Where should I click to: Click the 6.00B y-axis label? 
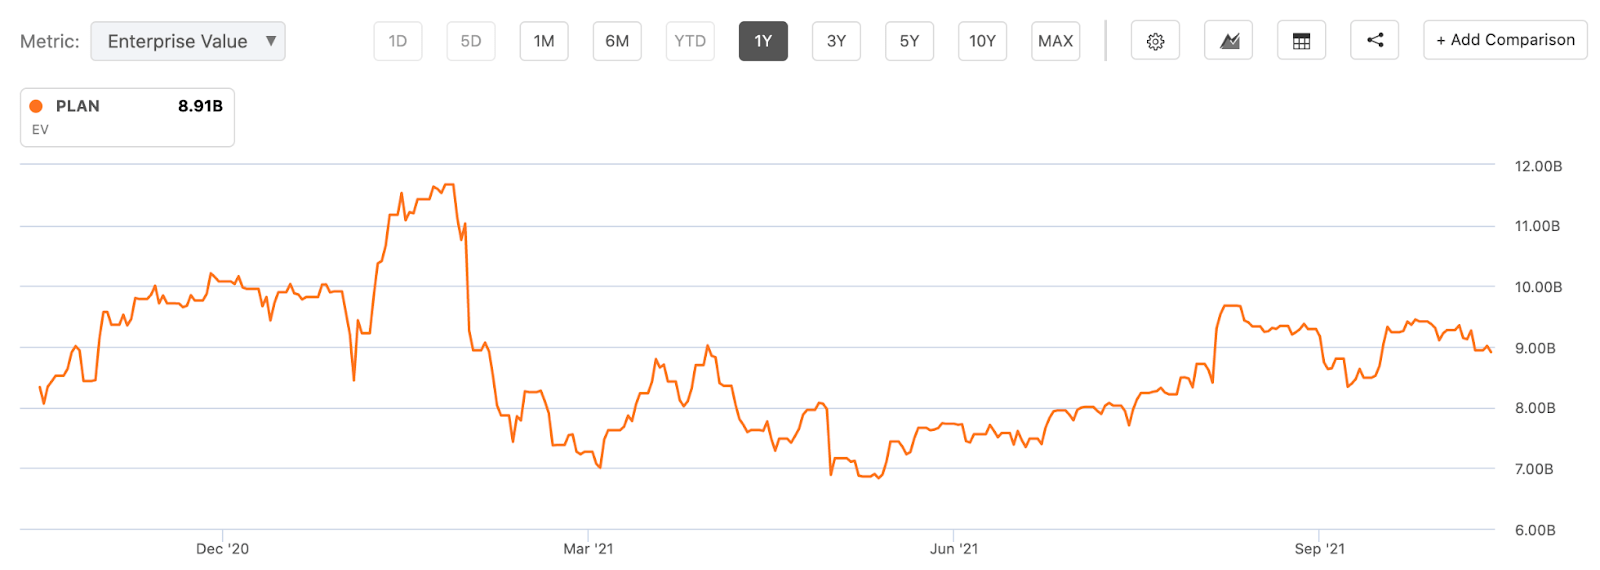1535,530
